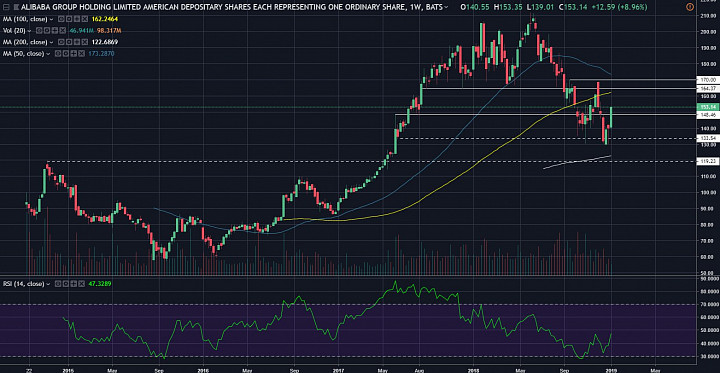
Task: Open settings for MA (200, close)
Action: 69,42
